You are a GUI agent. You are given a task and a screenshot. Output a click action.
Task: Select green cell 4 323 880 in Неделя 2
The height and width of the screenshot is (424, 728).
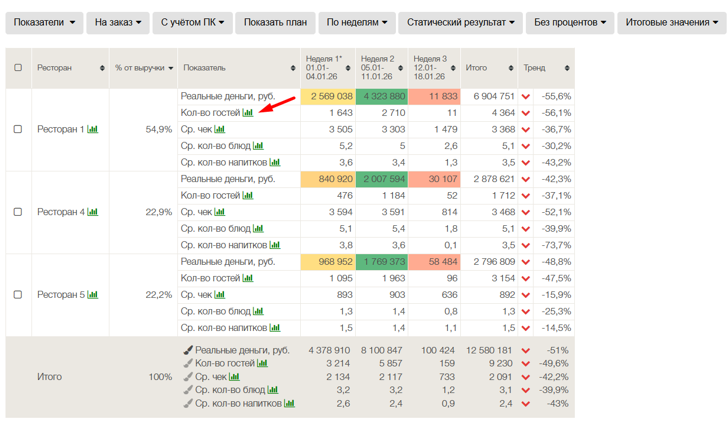tap(382, 96)
